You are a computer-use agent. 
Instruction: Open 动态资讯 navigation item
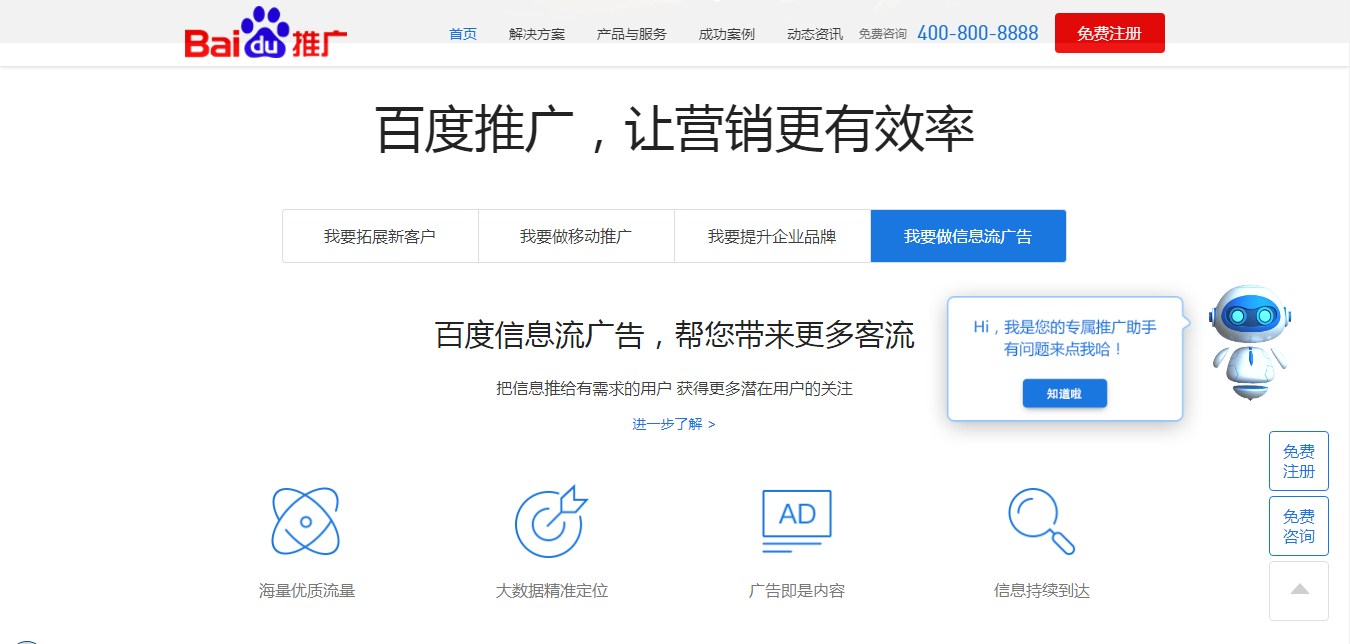[x=815, y=34]
